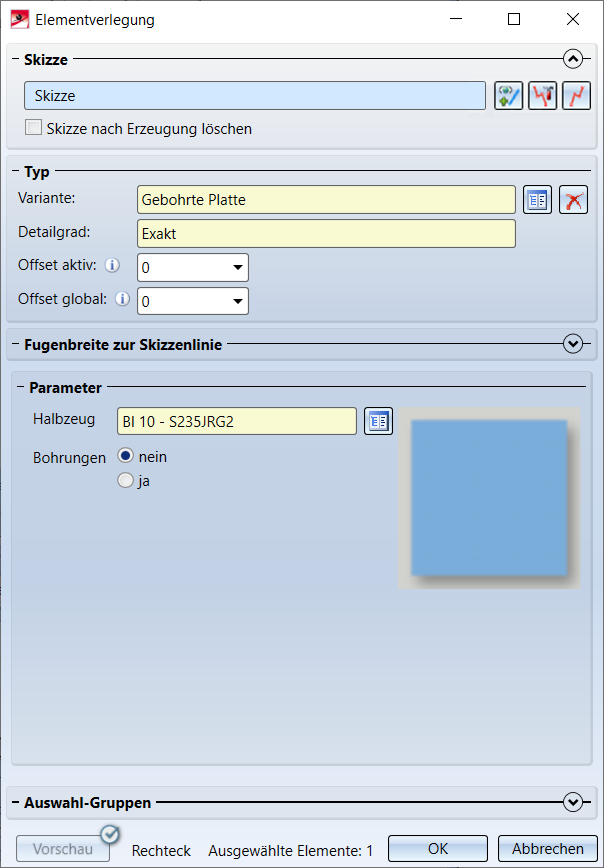Open the Halbzeug catalogue selection icon
The height and width of the screenshot is (868, 604).
click(378, 421)
